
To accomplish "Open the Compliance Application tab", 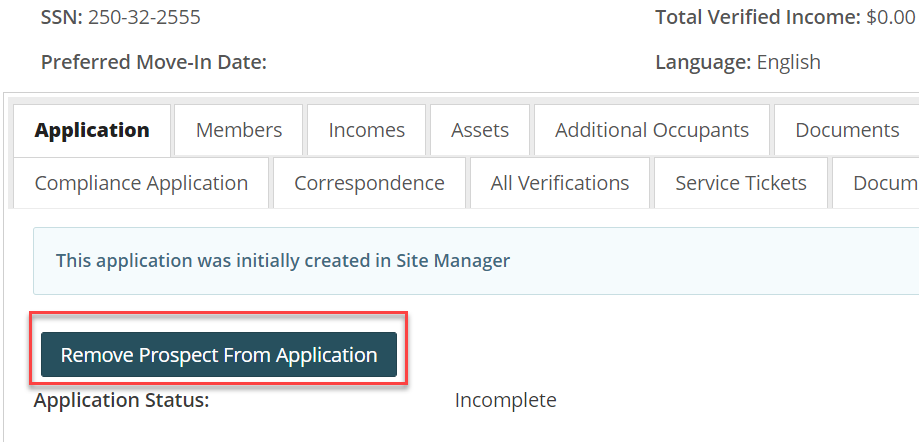I will tap(141, 183).
